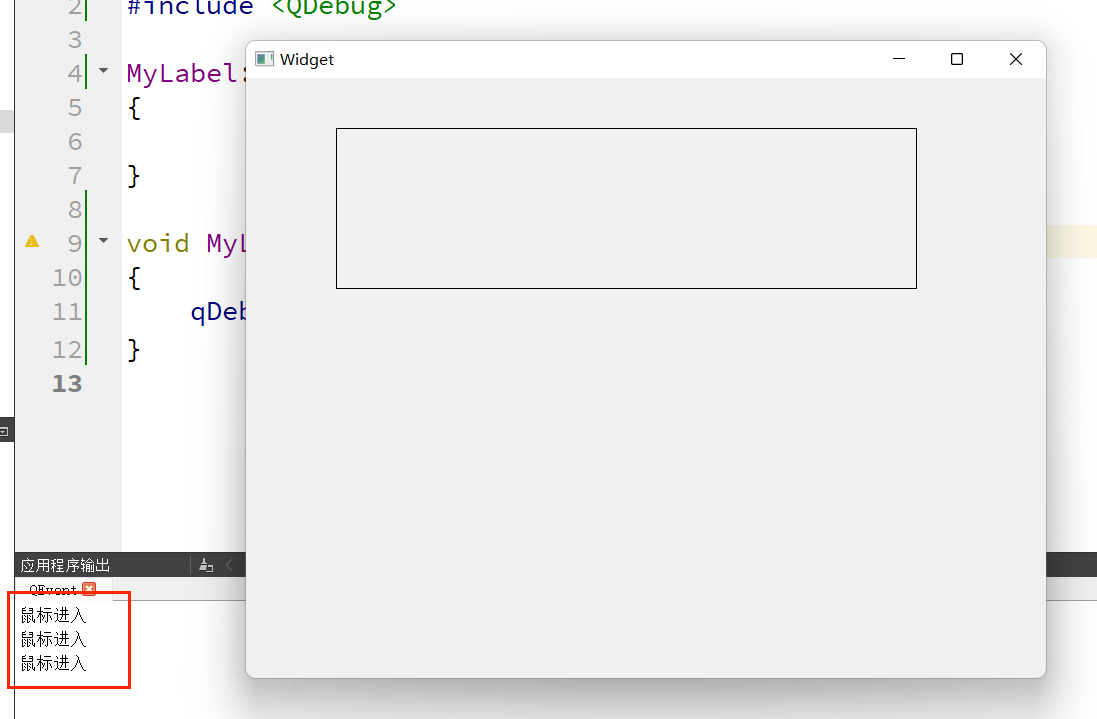Click the <QDebug> include text
The image size is (1097, 719).
[334, 8]
